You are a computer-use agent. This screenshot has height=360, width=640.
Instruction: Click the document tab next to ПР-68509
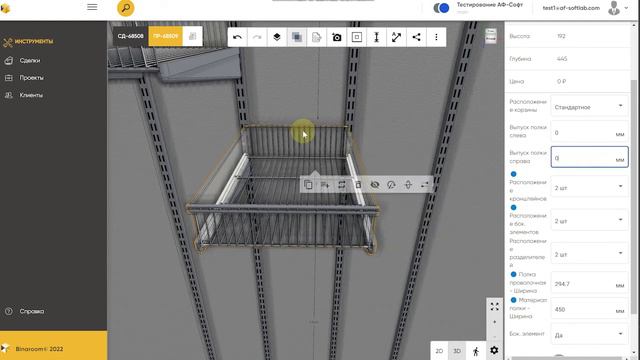click(192, 36)
